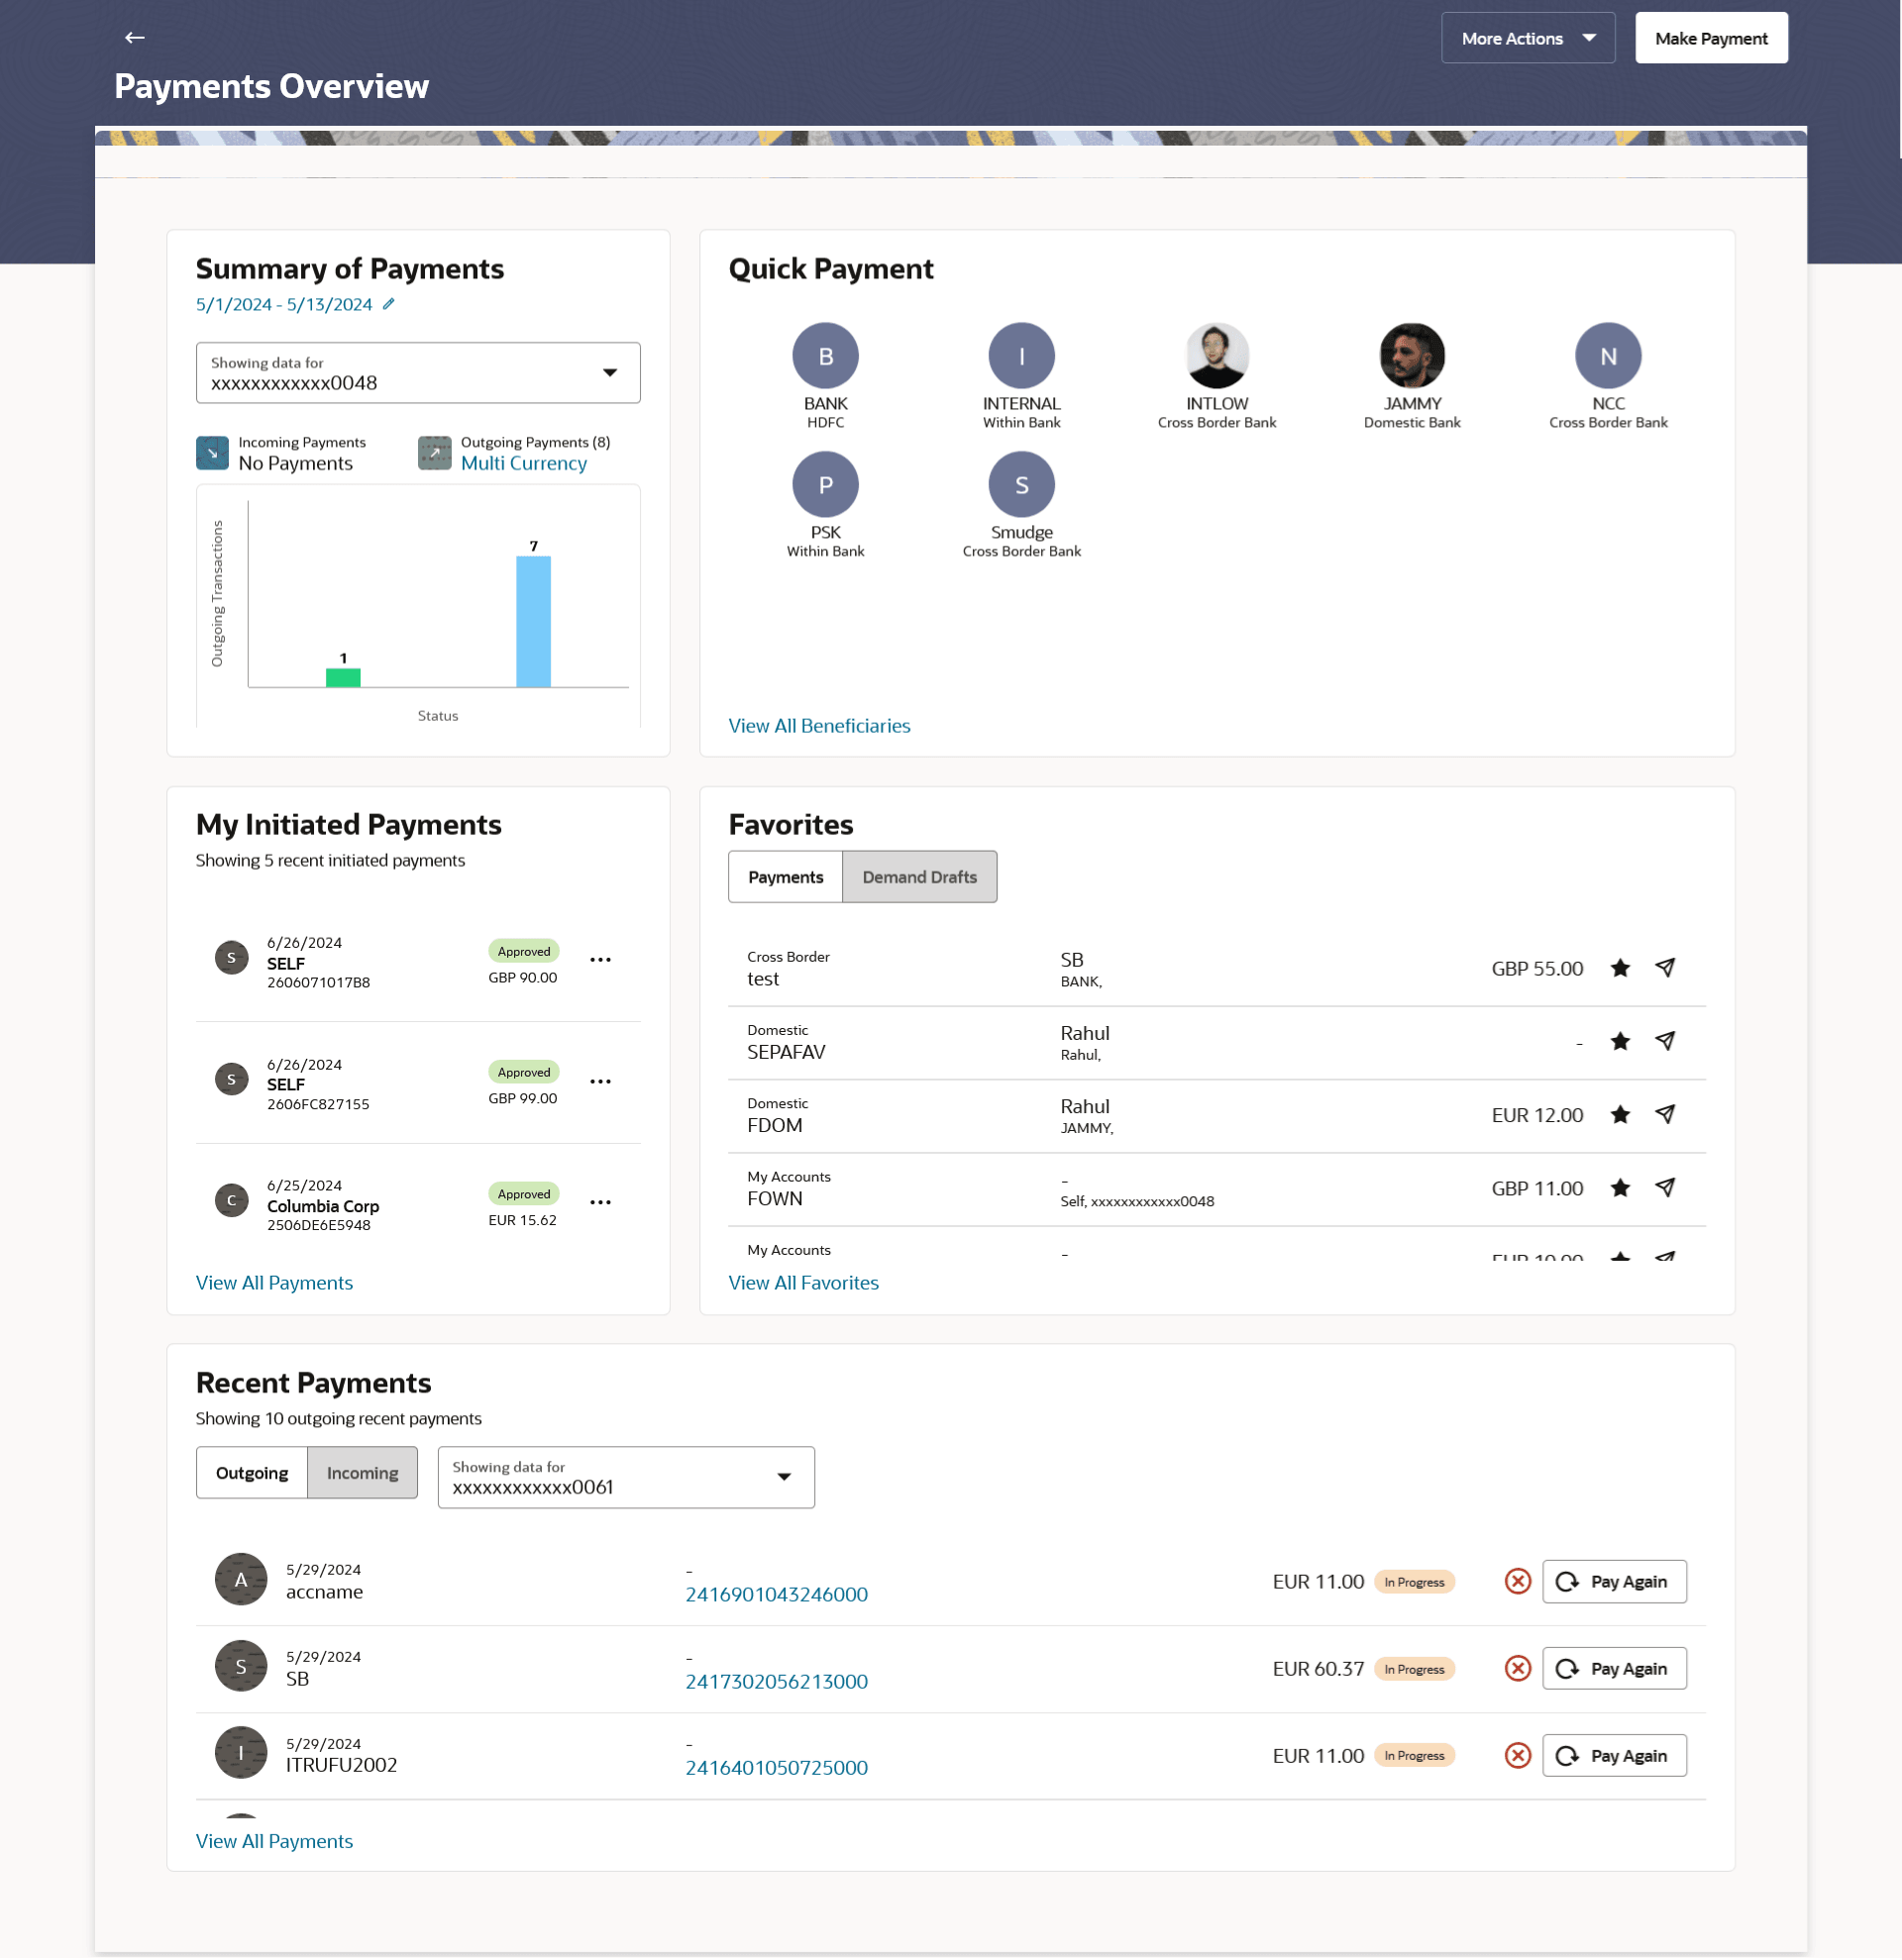
Task: Choose the NCC Cross Border beneficiary icon
Action: pos(1607,356)
